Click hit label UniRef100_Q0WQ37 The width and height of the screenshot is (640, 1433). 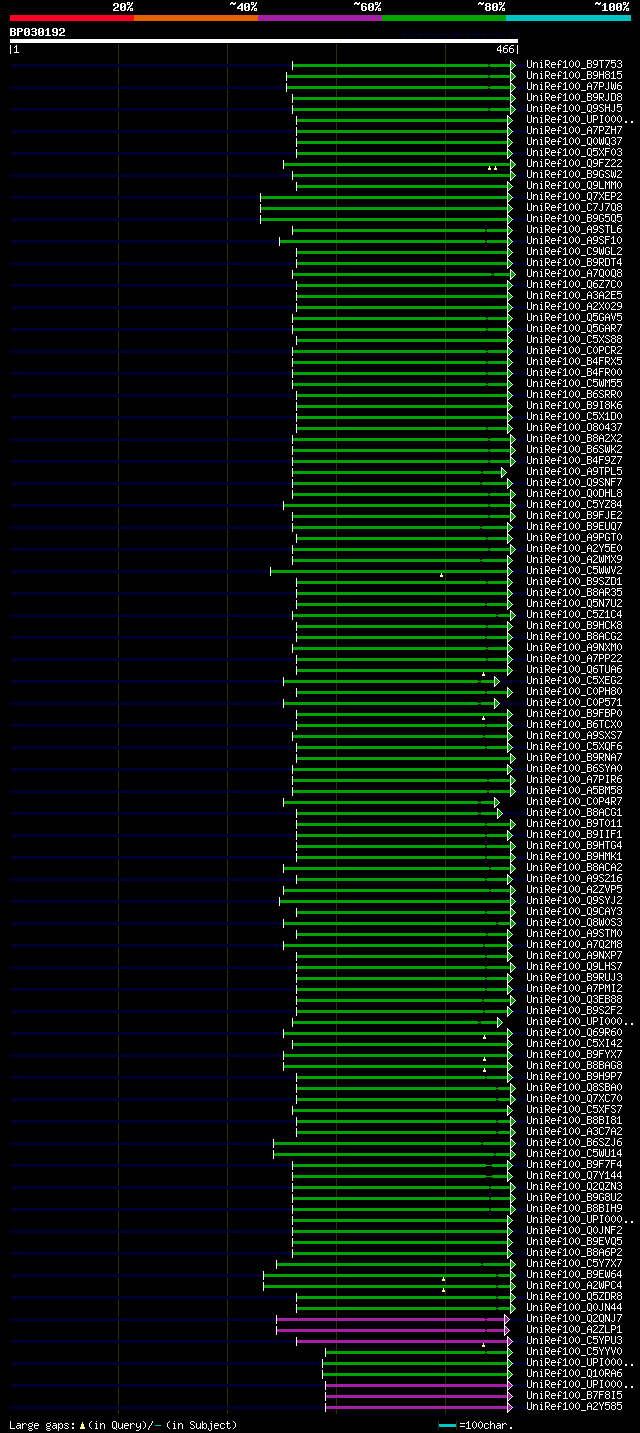point(574,142)
